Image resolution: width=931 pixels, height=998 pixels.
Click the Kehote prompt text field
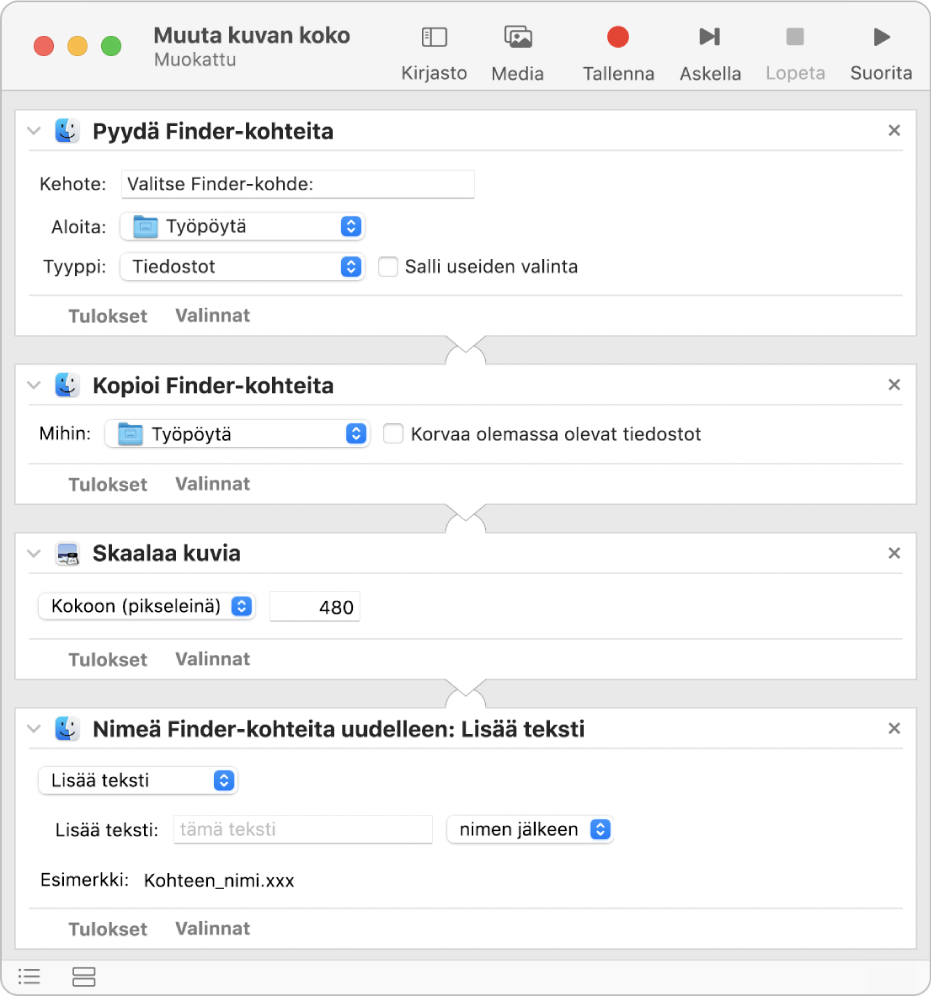297,184
